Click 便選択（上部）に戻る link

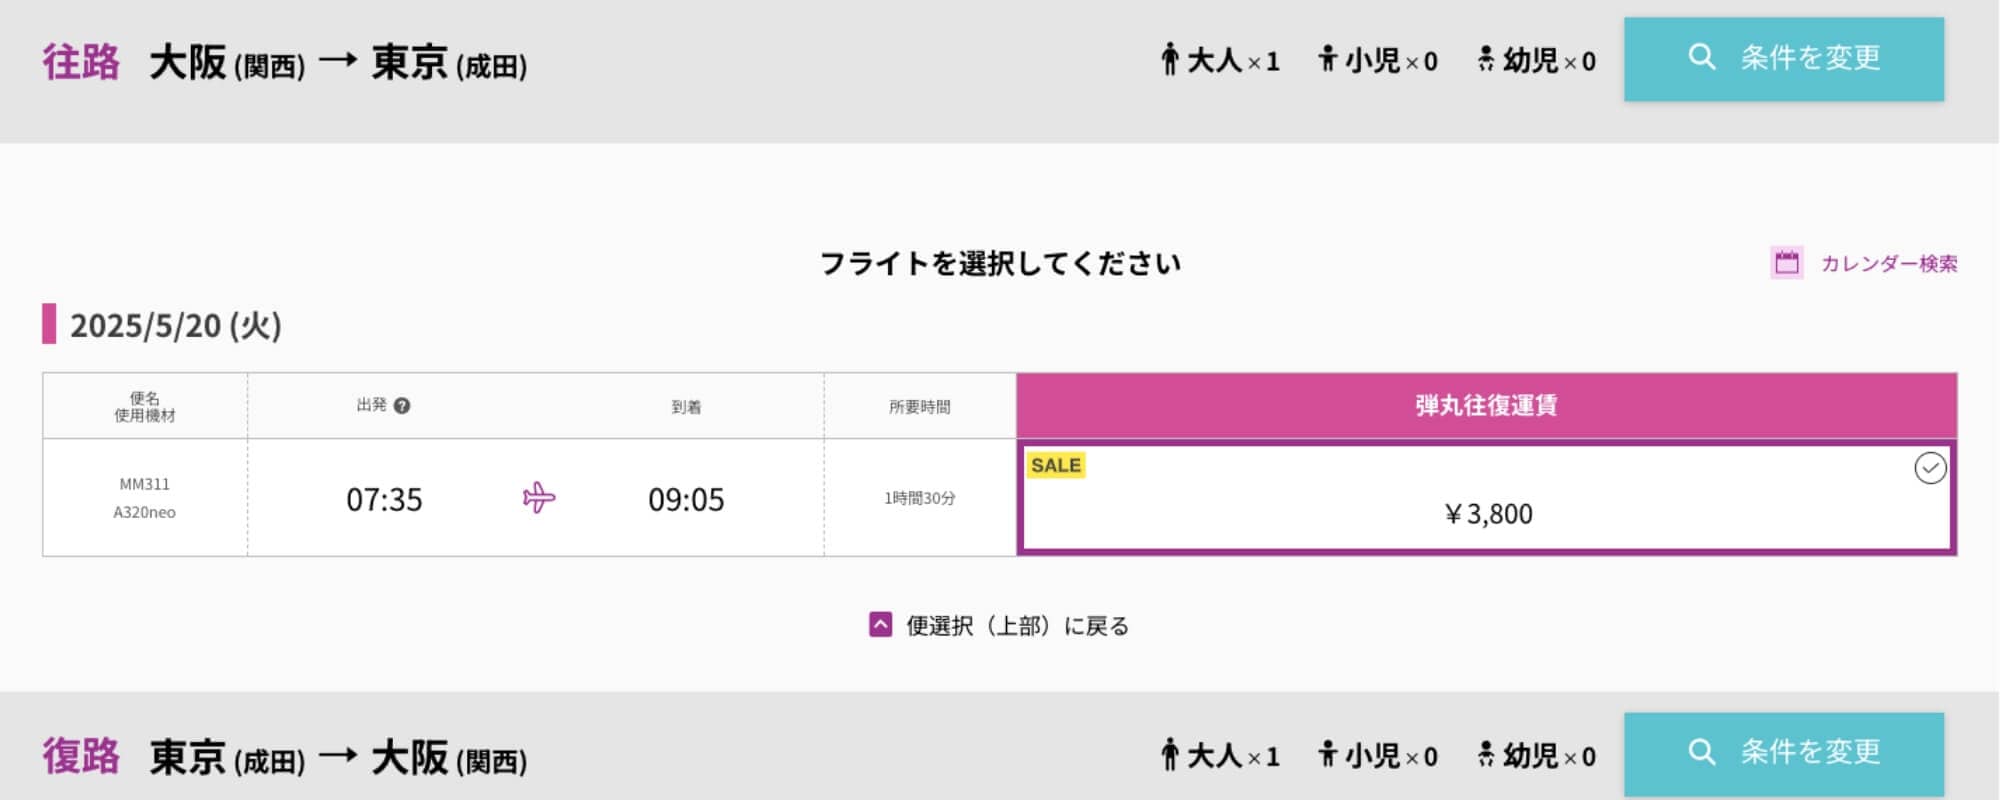tap(1018, 626)
